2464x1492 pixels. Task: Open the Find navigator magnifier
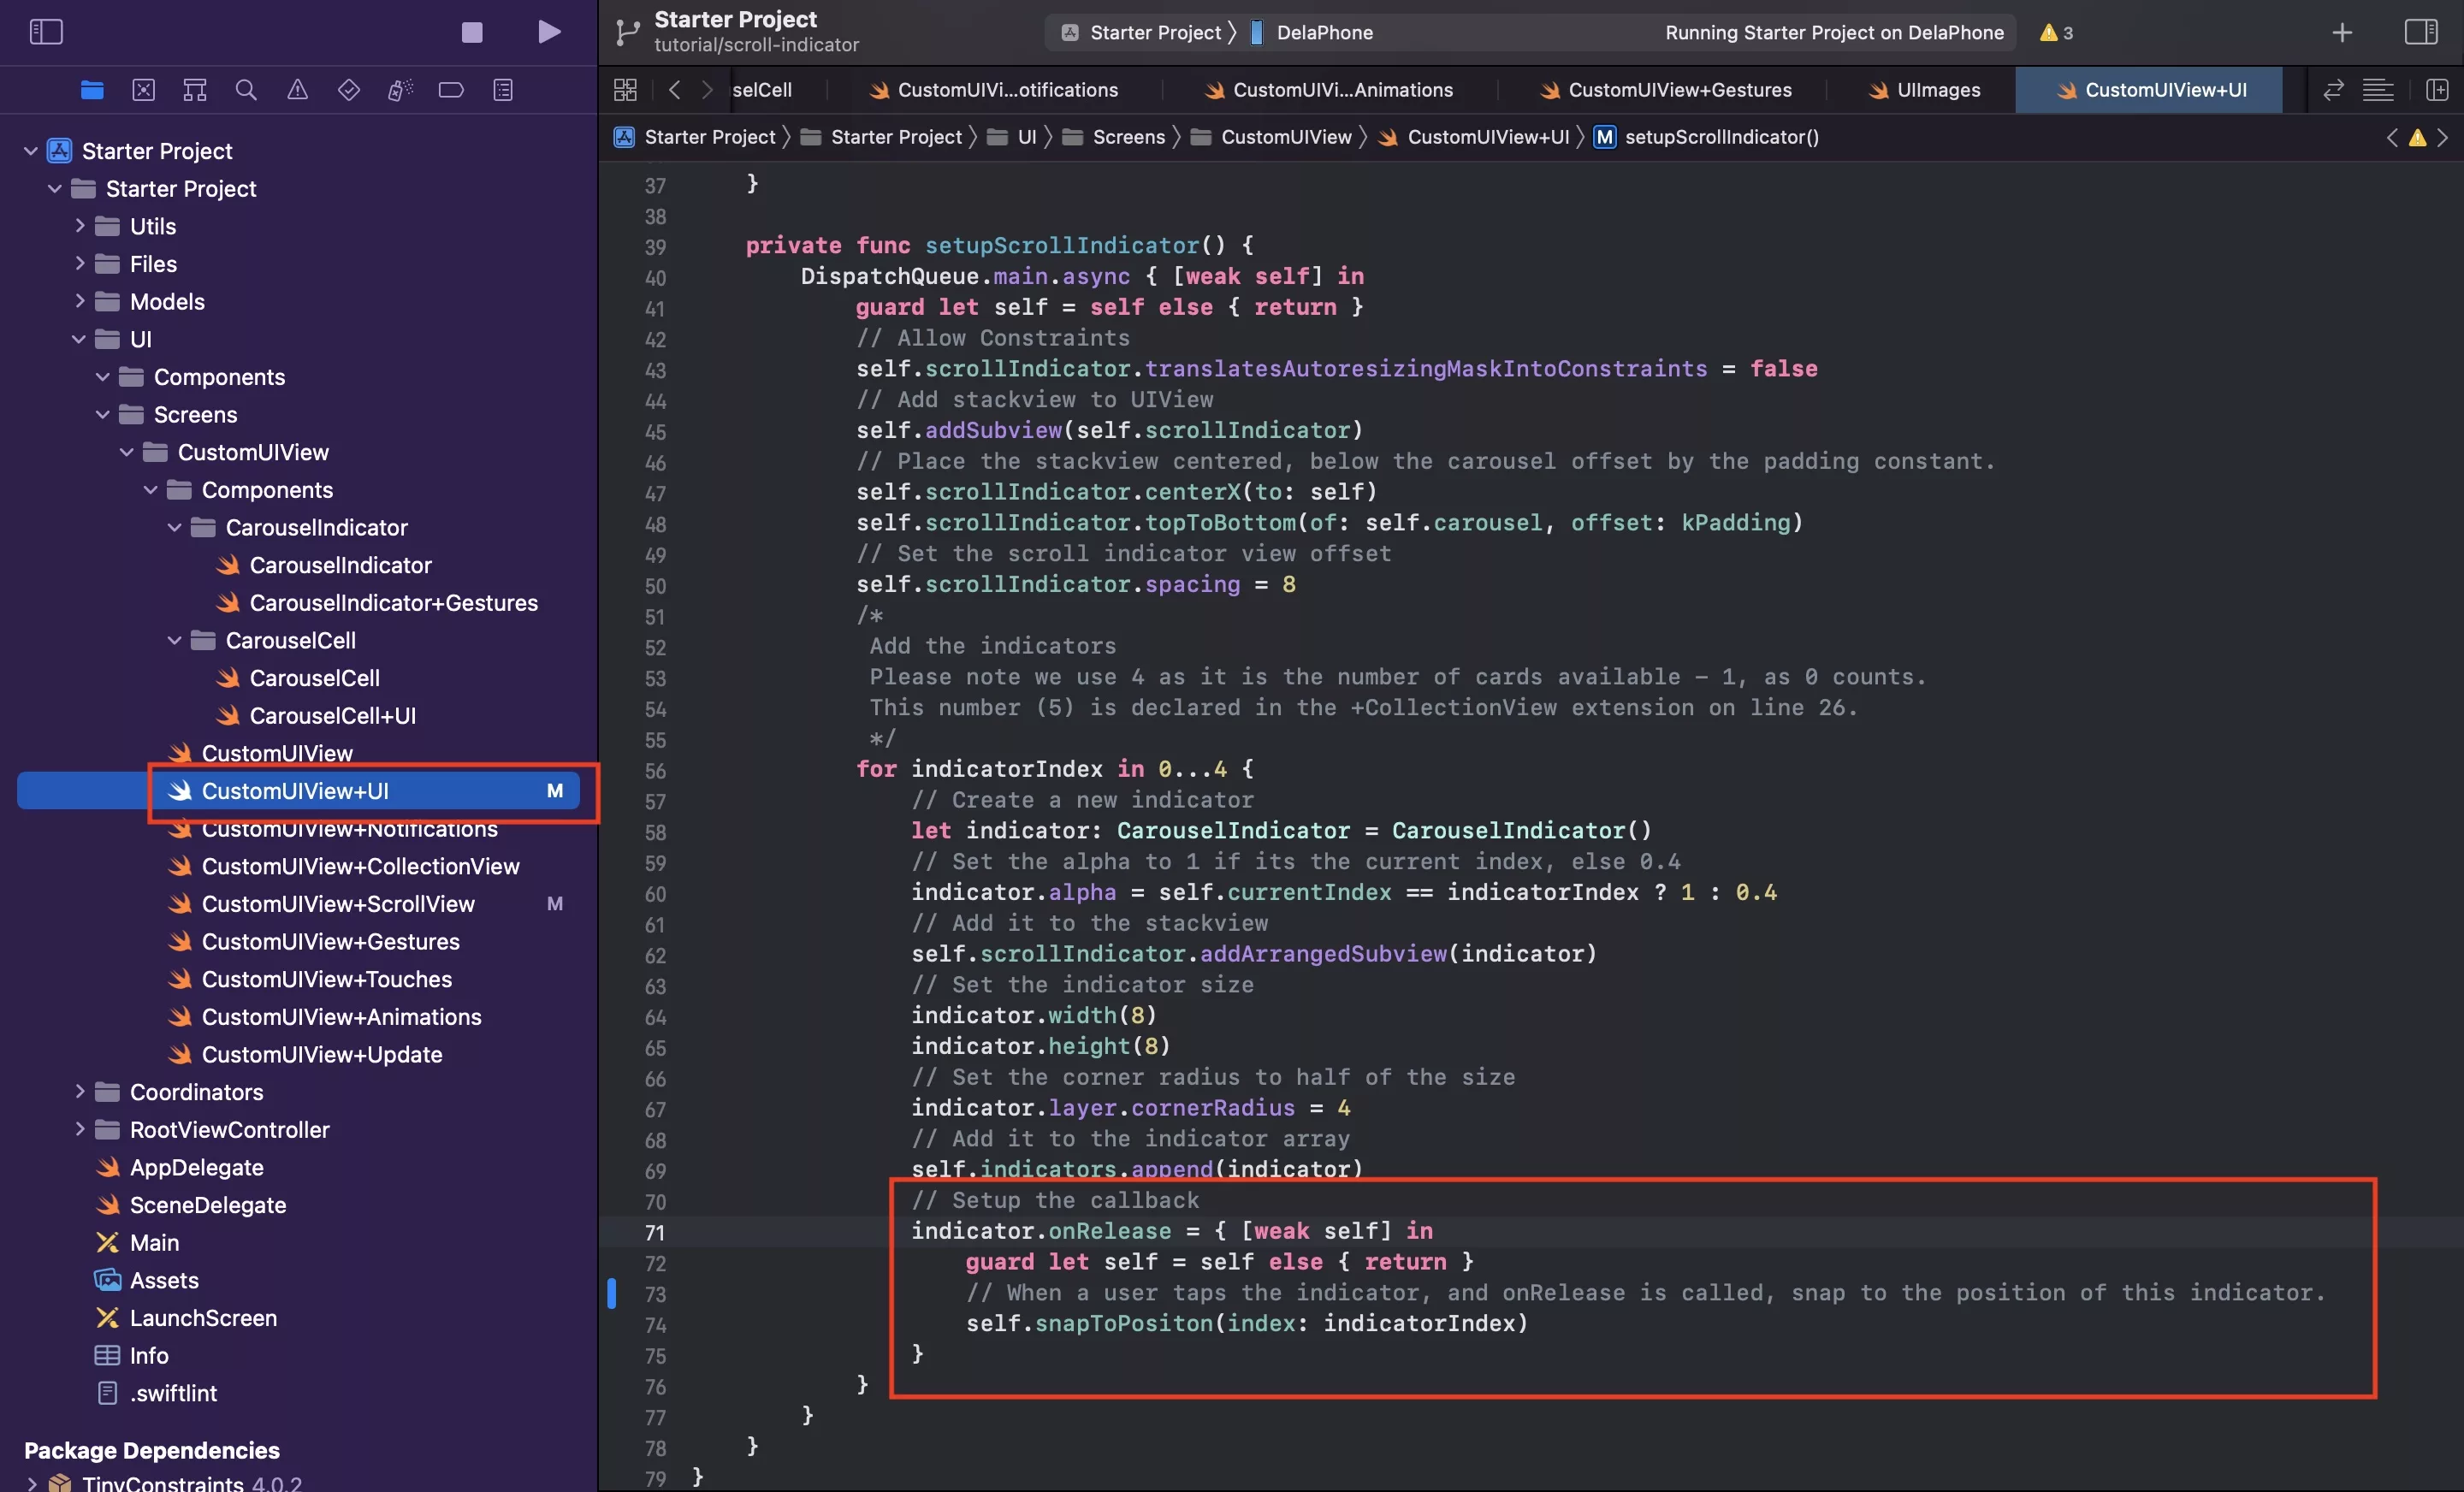(x=246, y=90)
